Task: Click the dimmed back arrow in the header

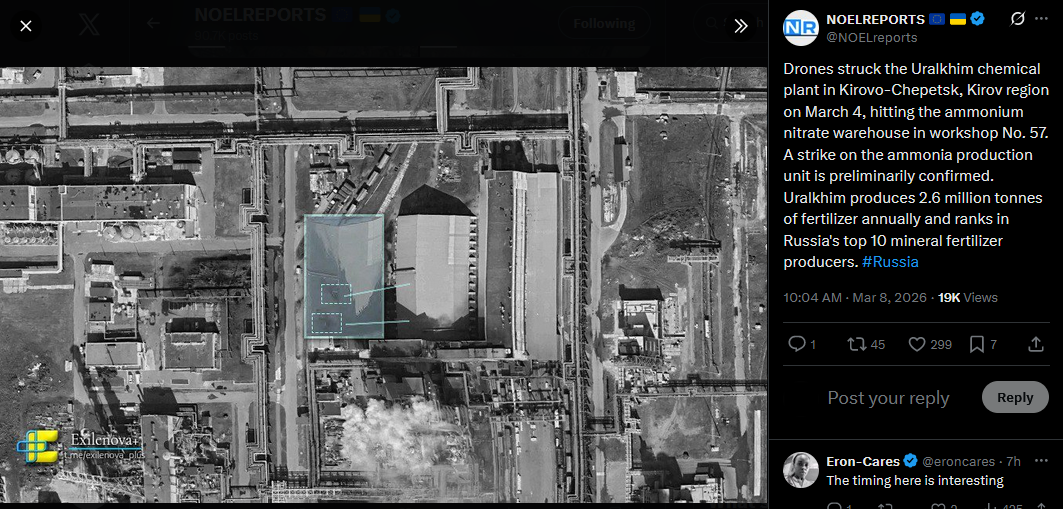Action: 154,24
